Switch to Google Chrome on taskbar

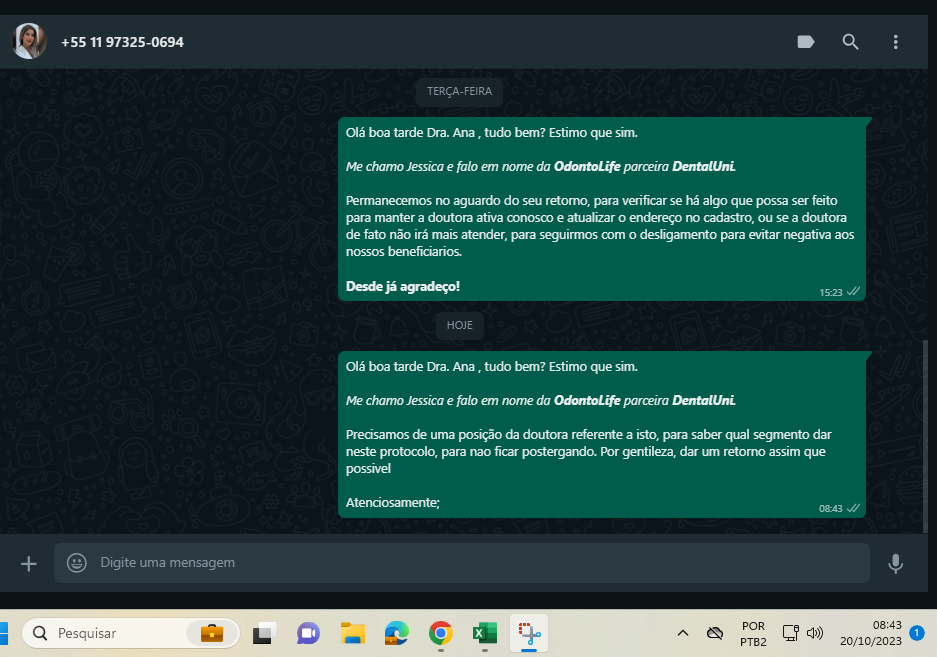pos(440,633)
